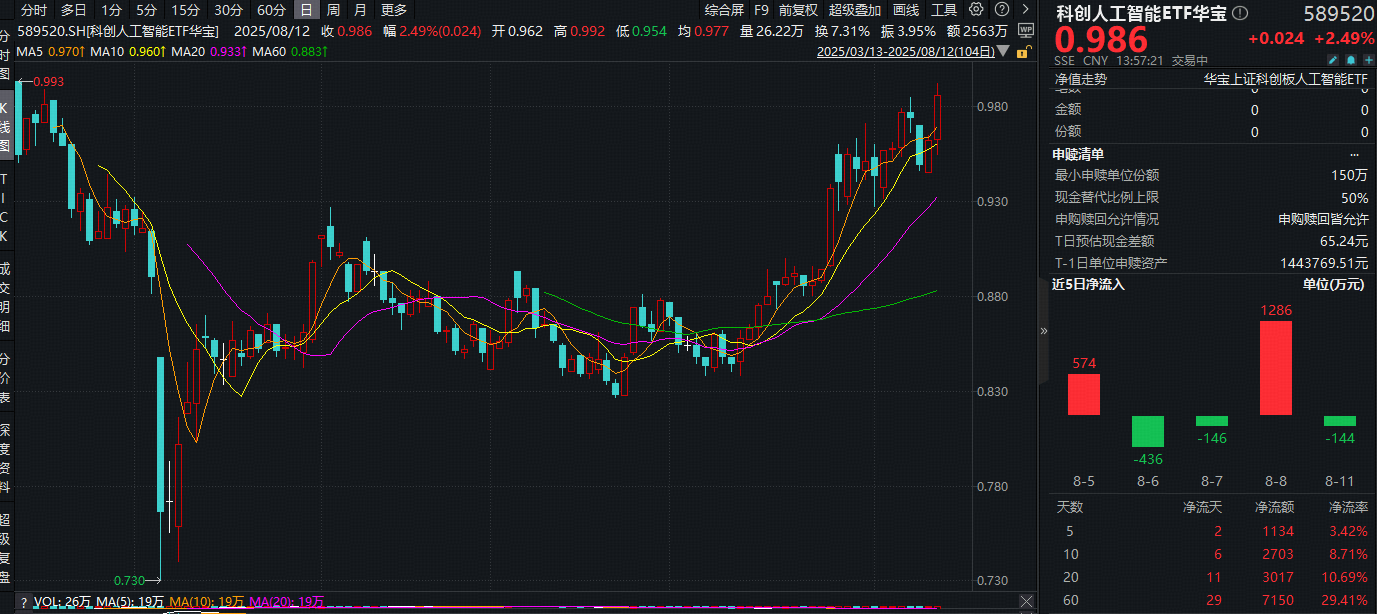Click the F9 deep info button

(762, 10)
